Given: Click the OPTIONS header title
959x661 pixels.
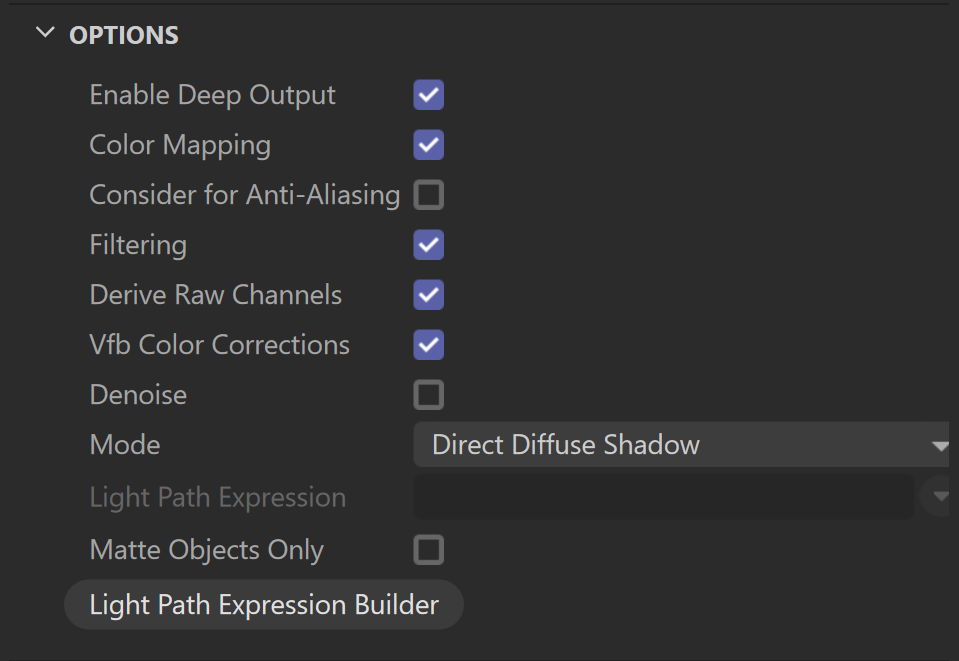Looking at the screenshot, I should pos(124,35).
